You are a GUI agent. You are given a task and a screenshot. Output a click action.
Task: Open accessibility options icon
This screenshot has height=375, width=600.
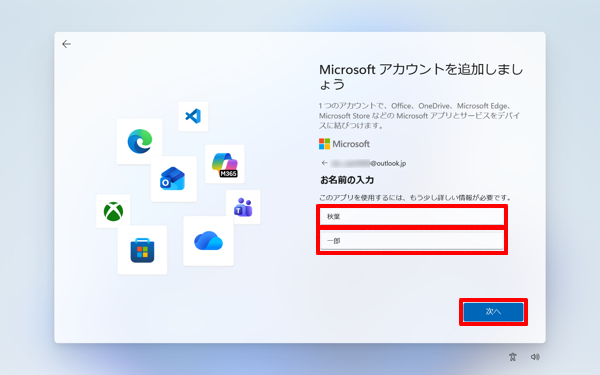click(x=513, y=357)
